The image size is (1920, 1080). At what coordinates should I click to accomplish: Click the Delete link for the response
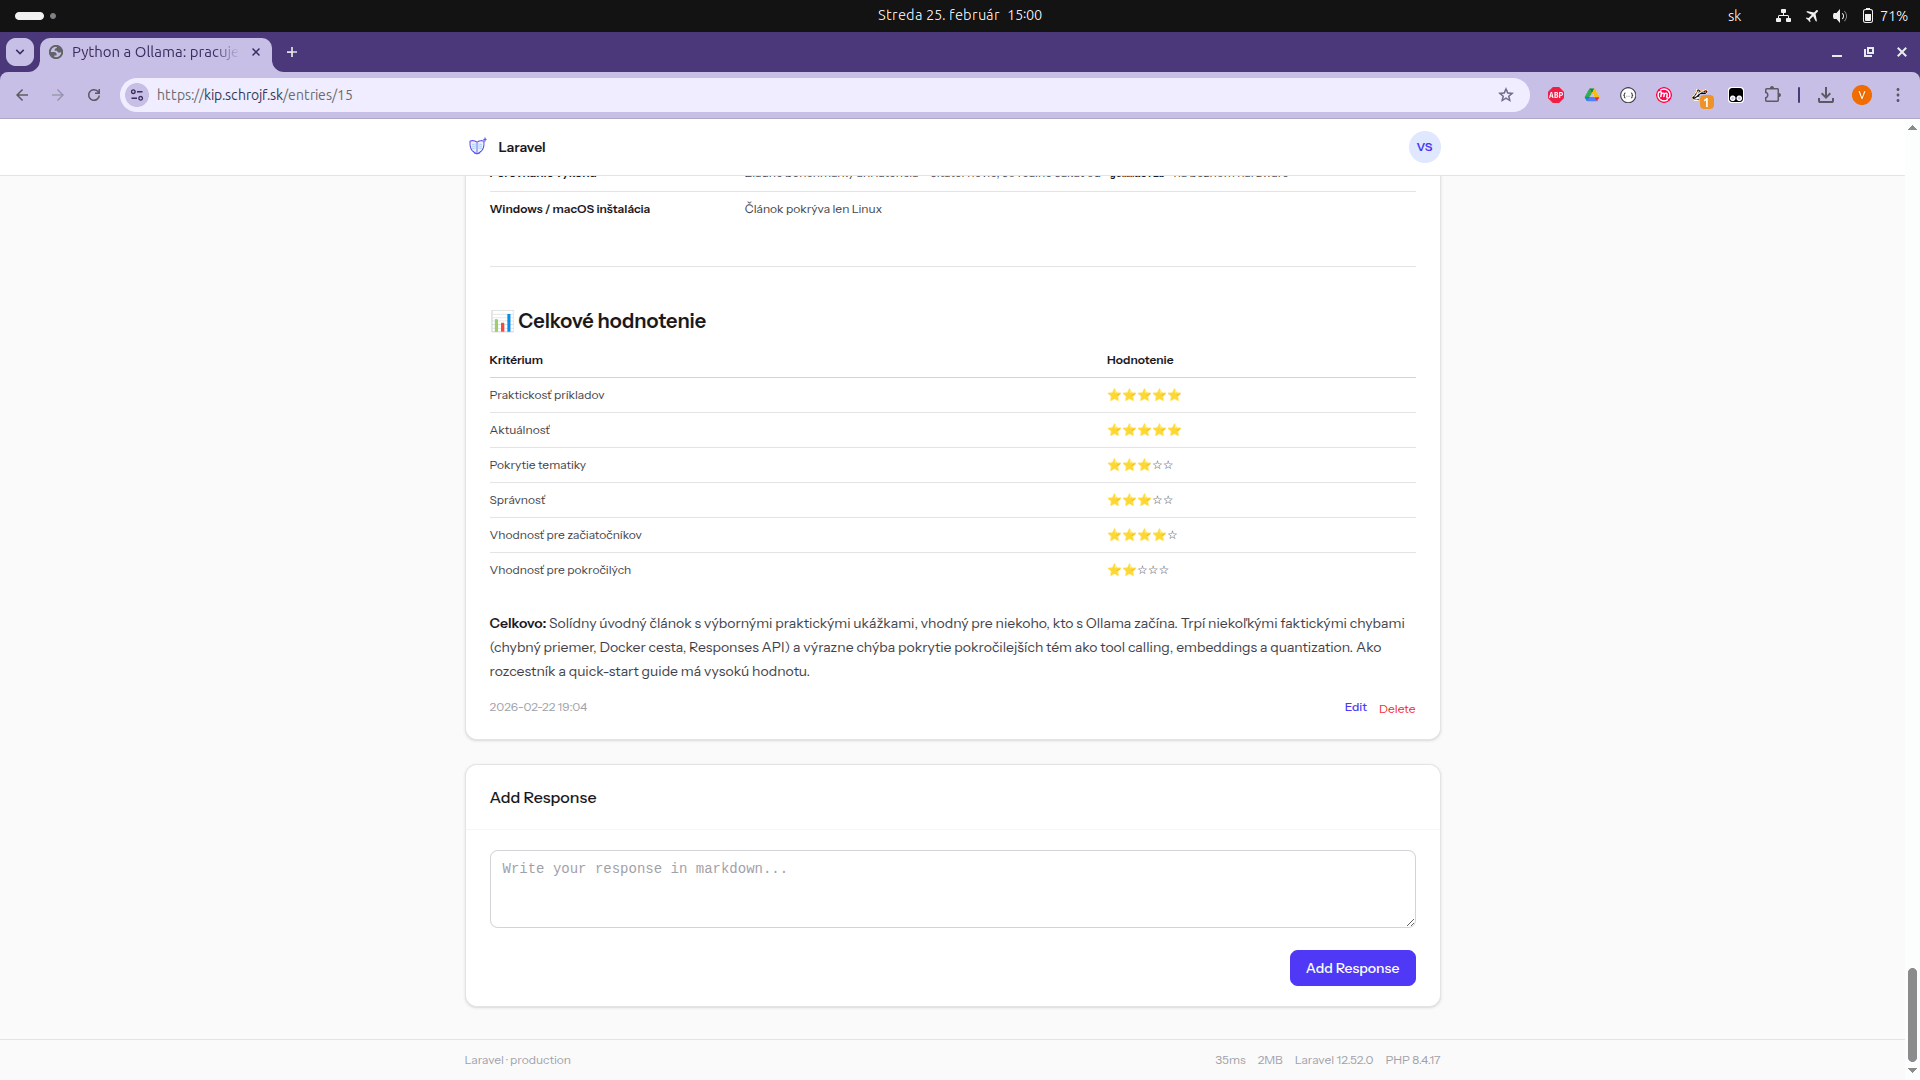click(1397, 709)
